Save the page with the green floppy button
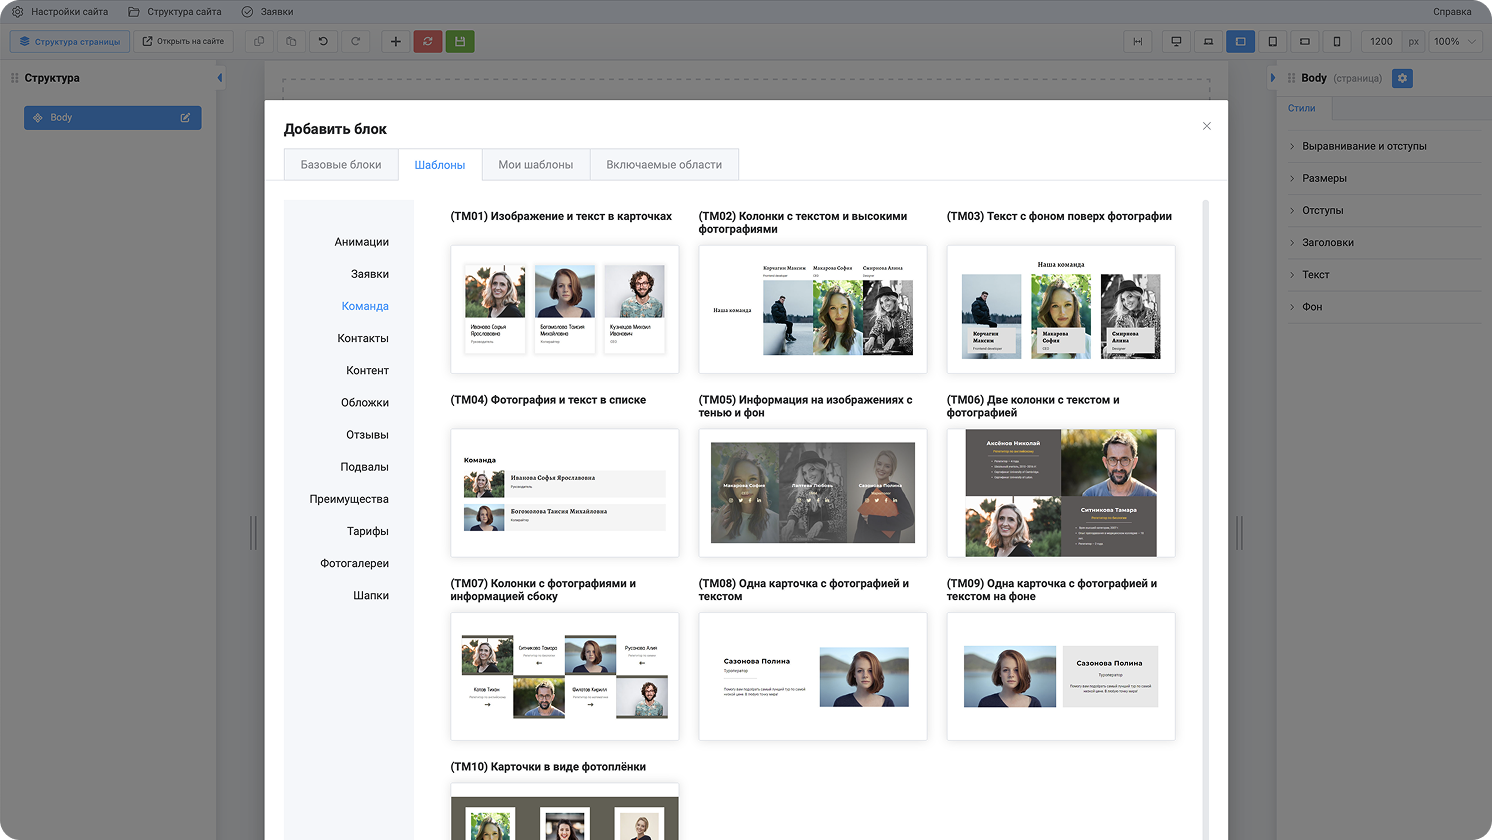The width and height of the screenshot is (1492, 840). coord(460,42)
